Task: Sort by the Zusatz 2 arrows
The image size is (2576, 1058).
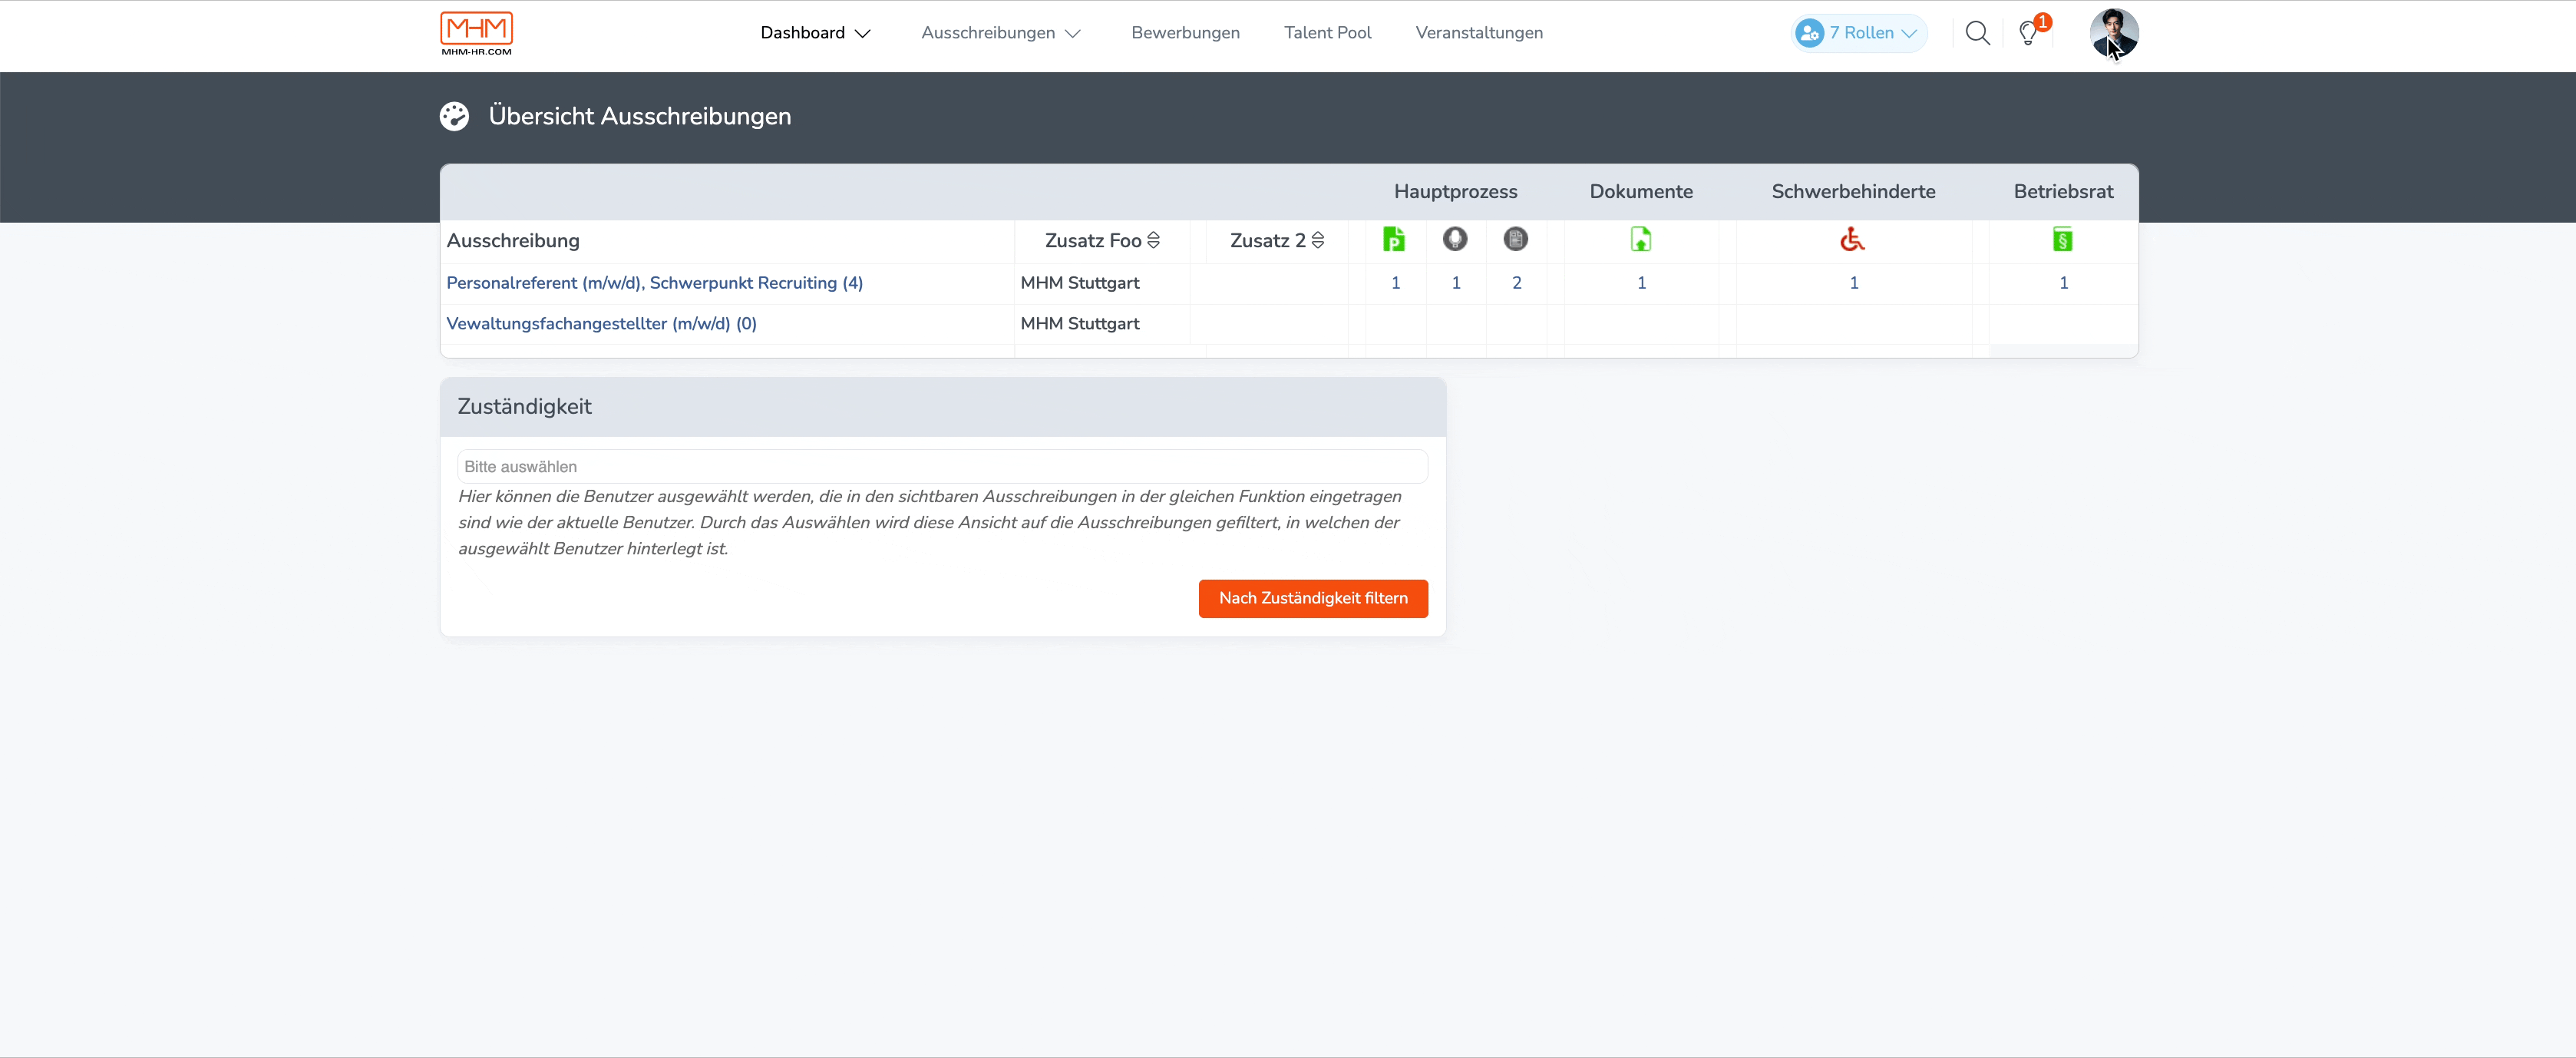Action: [x=1318, y=240]
